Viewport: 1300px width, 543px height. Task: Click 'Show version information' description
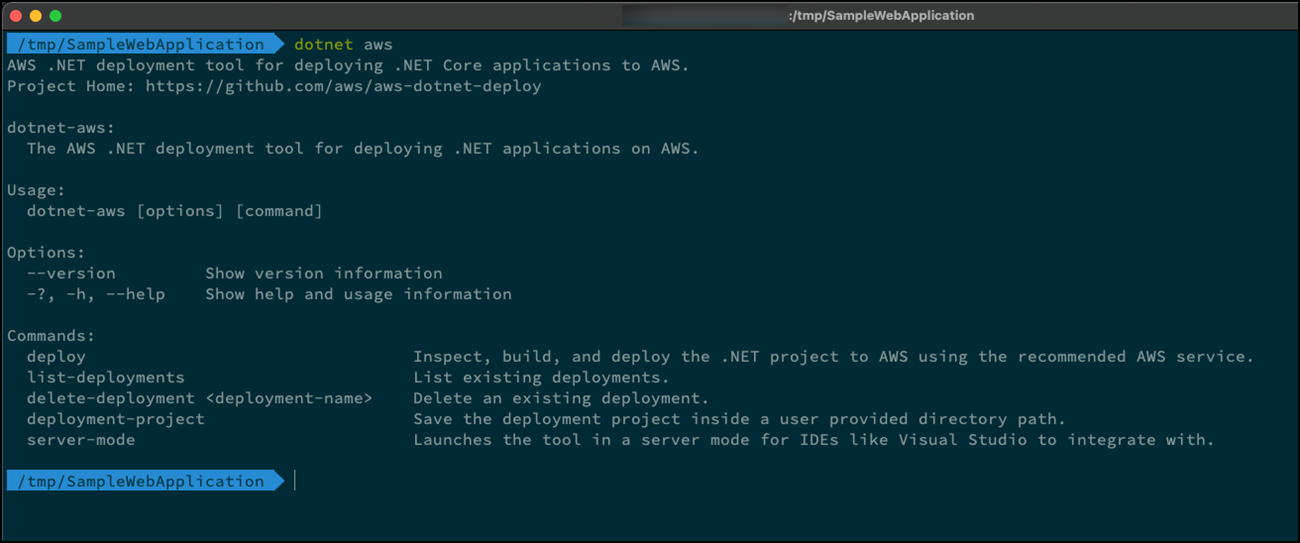[x=324, y=273]
